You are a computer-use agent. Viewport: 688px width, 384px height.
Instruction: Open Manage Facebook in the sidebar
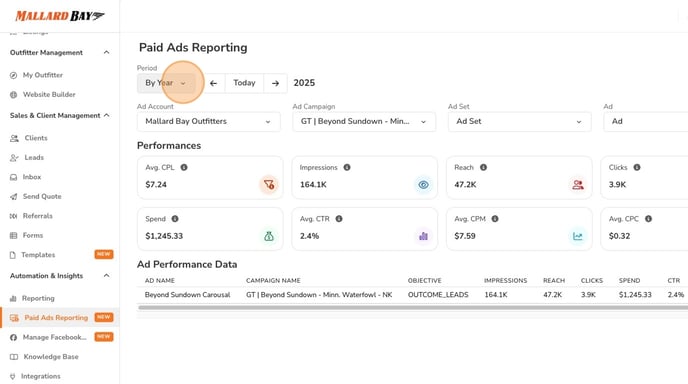click(x=54, y=337)
